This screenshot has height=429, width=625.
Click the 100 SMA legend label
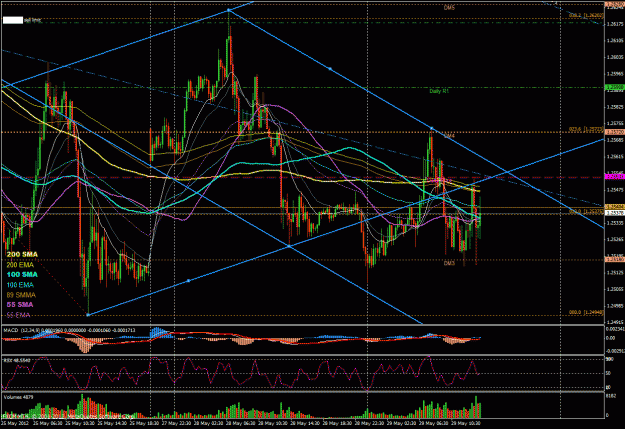coord(22,274)
